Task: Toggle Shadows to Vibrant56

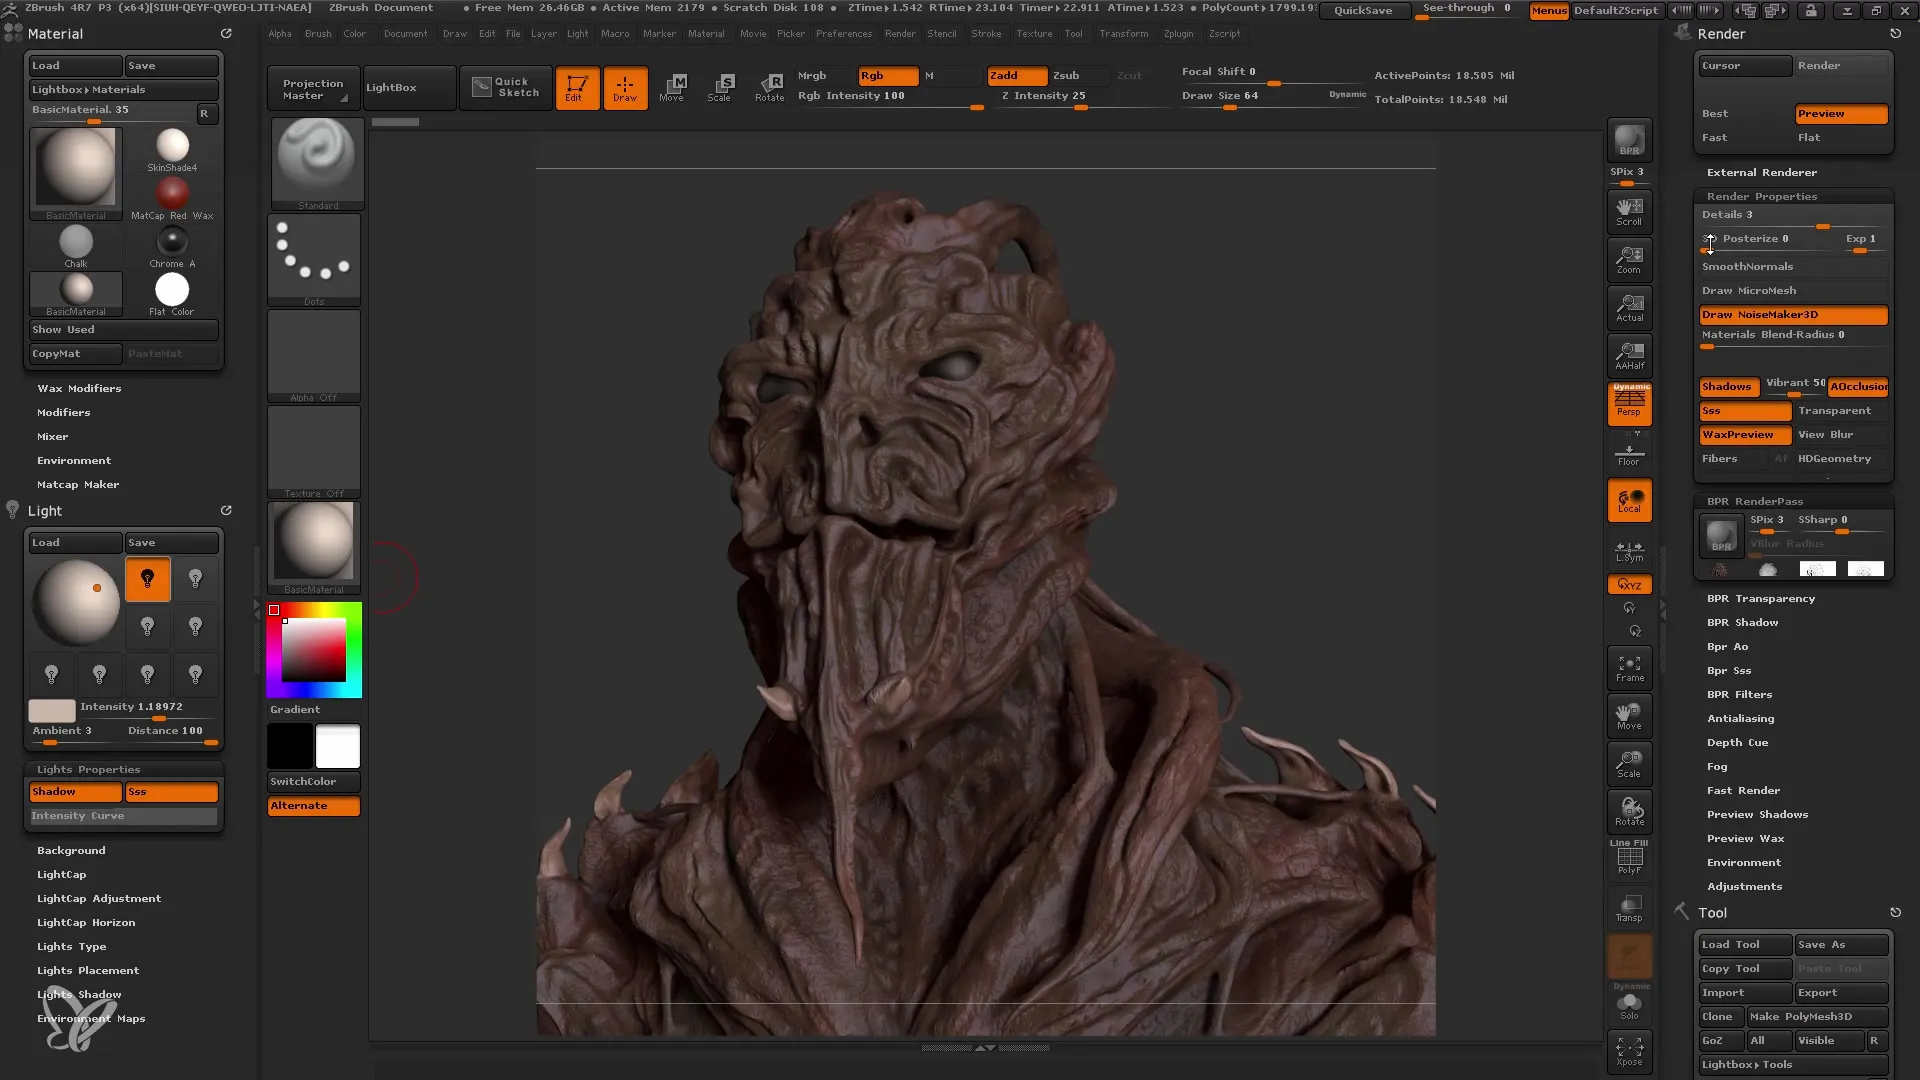Action: [x=1727, y=386]
